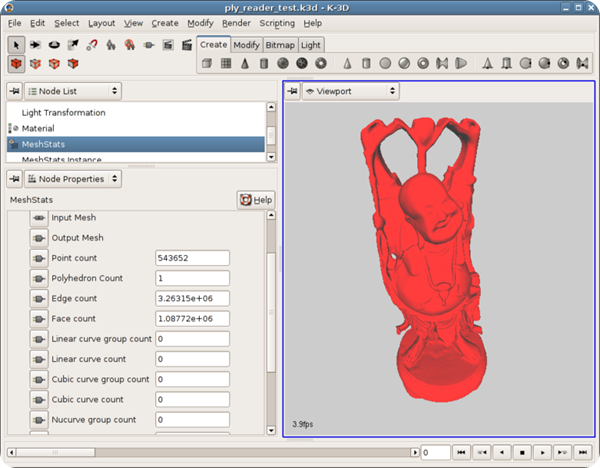Create a quadric hyperboloid
Viewport: 600px width, 468px height.
coord(442,63)
